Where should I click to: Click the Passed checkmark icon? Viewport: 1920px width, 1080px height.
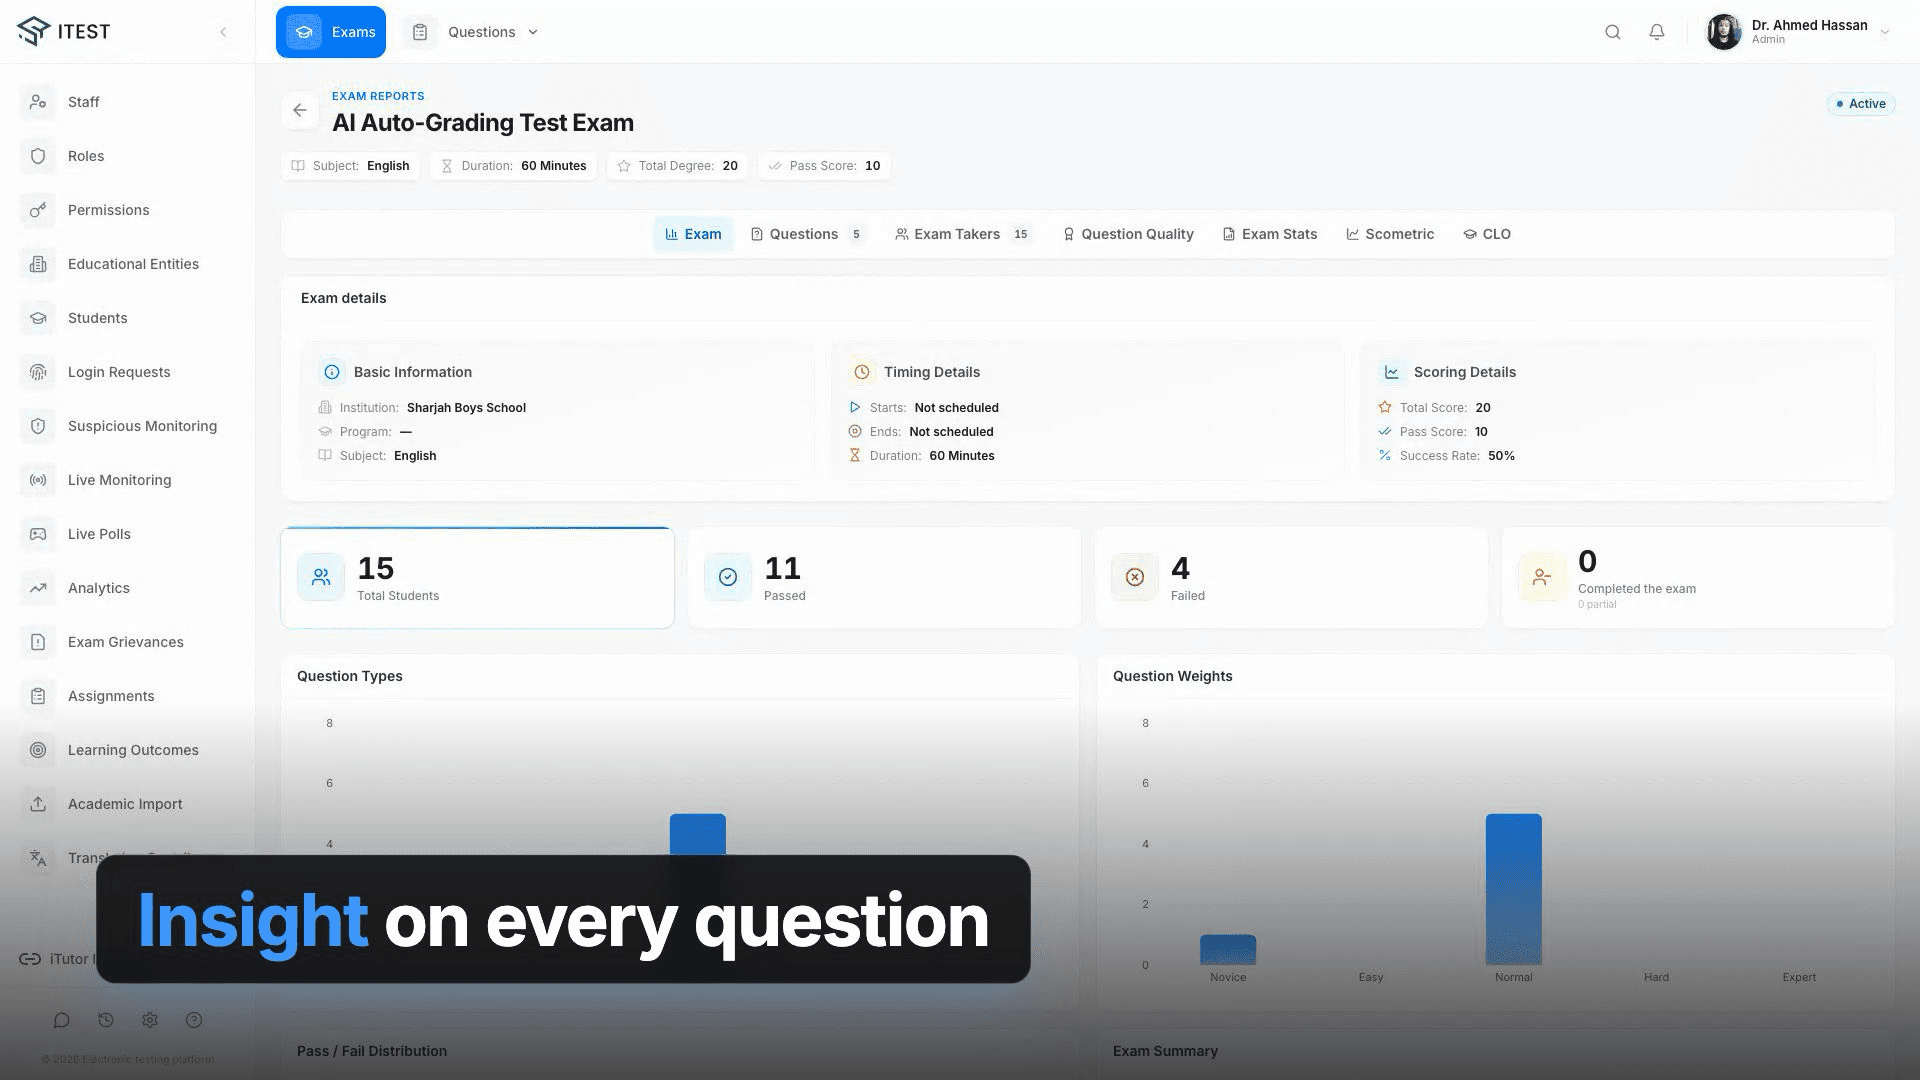(728, 577)
